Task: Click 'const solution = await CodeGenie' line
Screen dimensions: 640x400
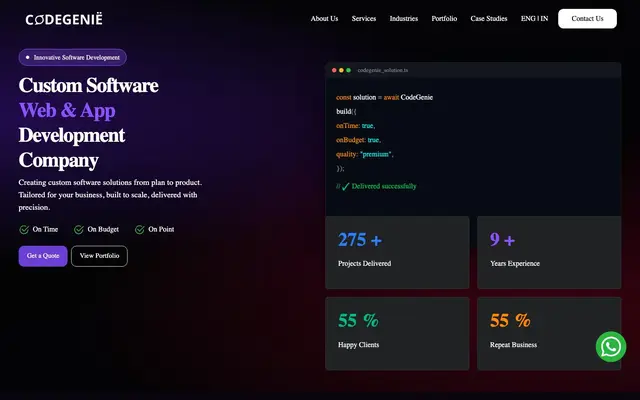Action: click(384, 97)
